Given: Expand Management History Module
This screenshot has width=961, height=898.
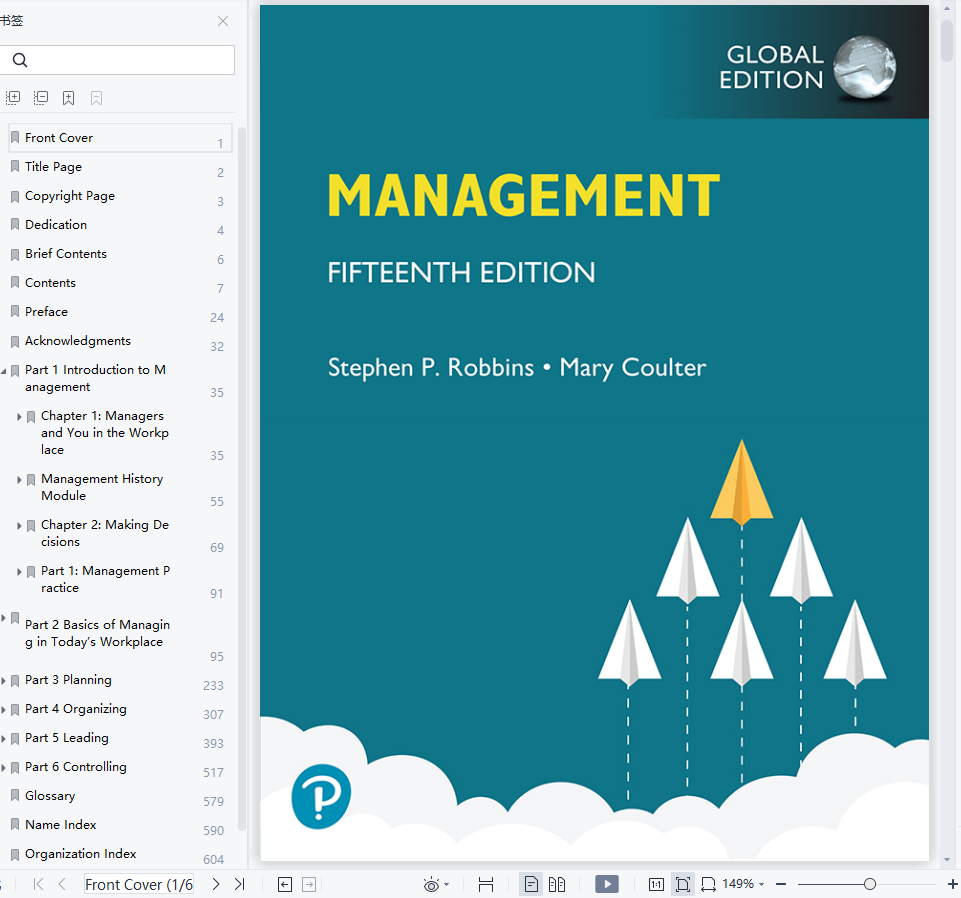Looking at the screenshot, I should [19, 480].
